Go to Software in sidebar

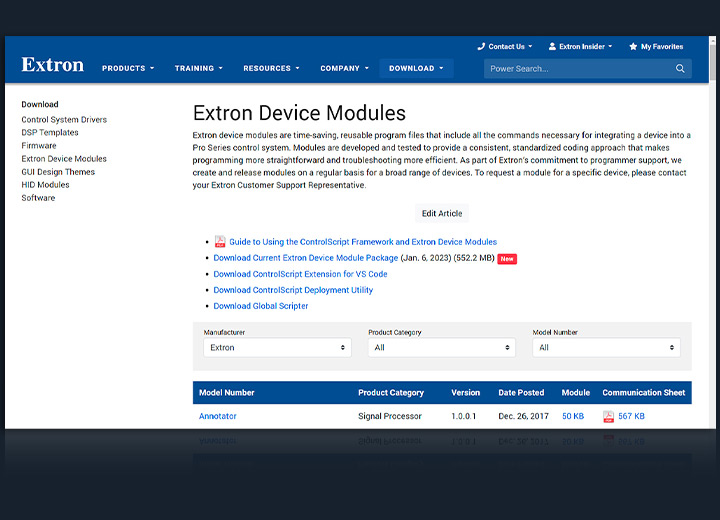tap(38, 198)
